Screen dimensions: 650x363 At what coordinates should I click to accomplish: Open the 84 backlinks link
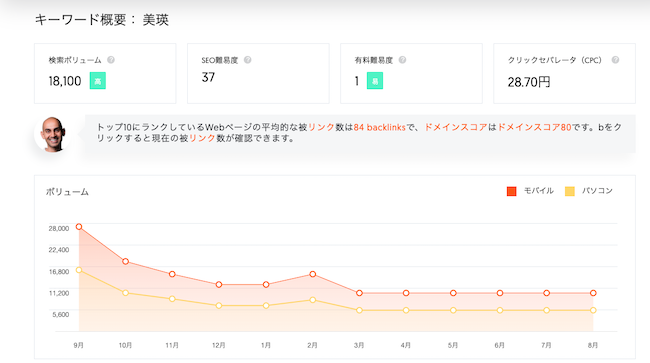click(x=379, y=127)
